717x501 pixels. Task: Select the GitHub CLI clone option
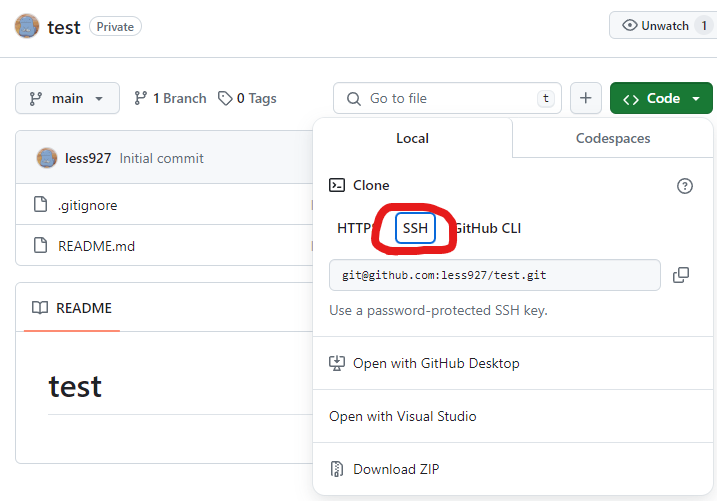[x=487, y=228]
